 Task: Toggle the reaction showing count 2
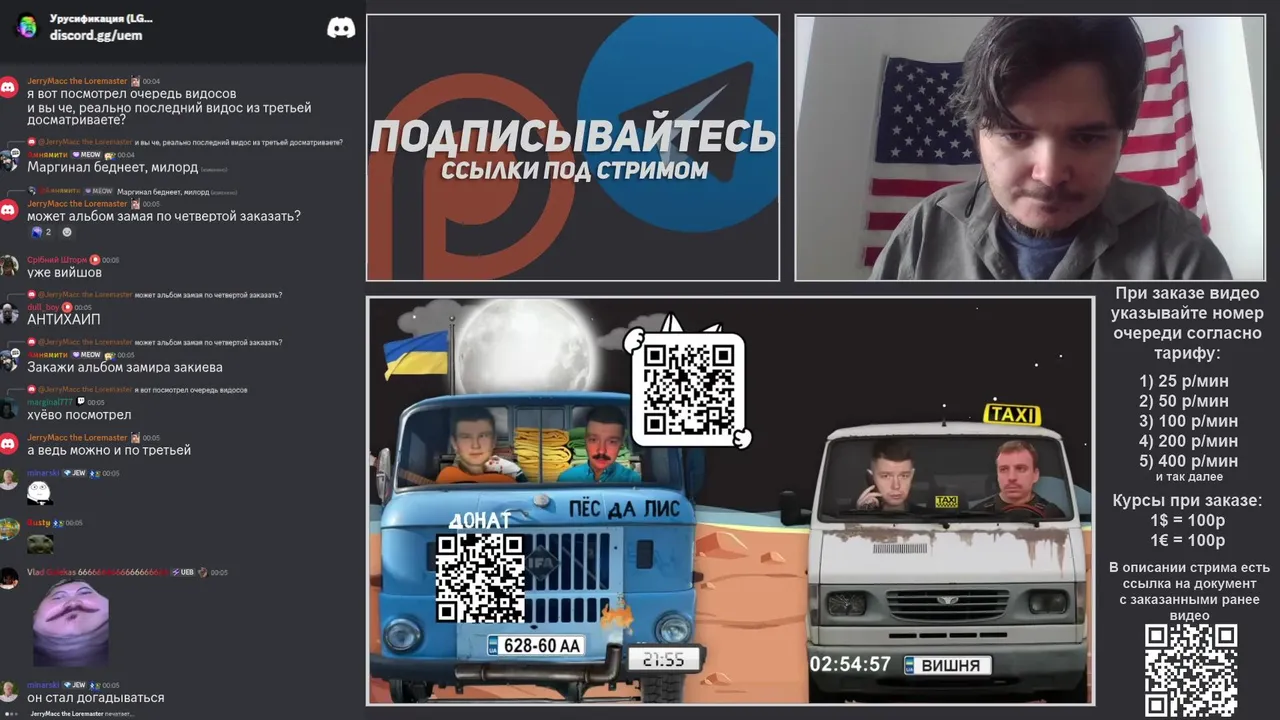[x=41, y=232]
